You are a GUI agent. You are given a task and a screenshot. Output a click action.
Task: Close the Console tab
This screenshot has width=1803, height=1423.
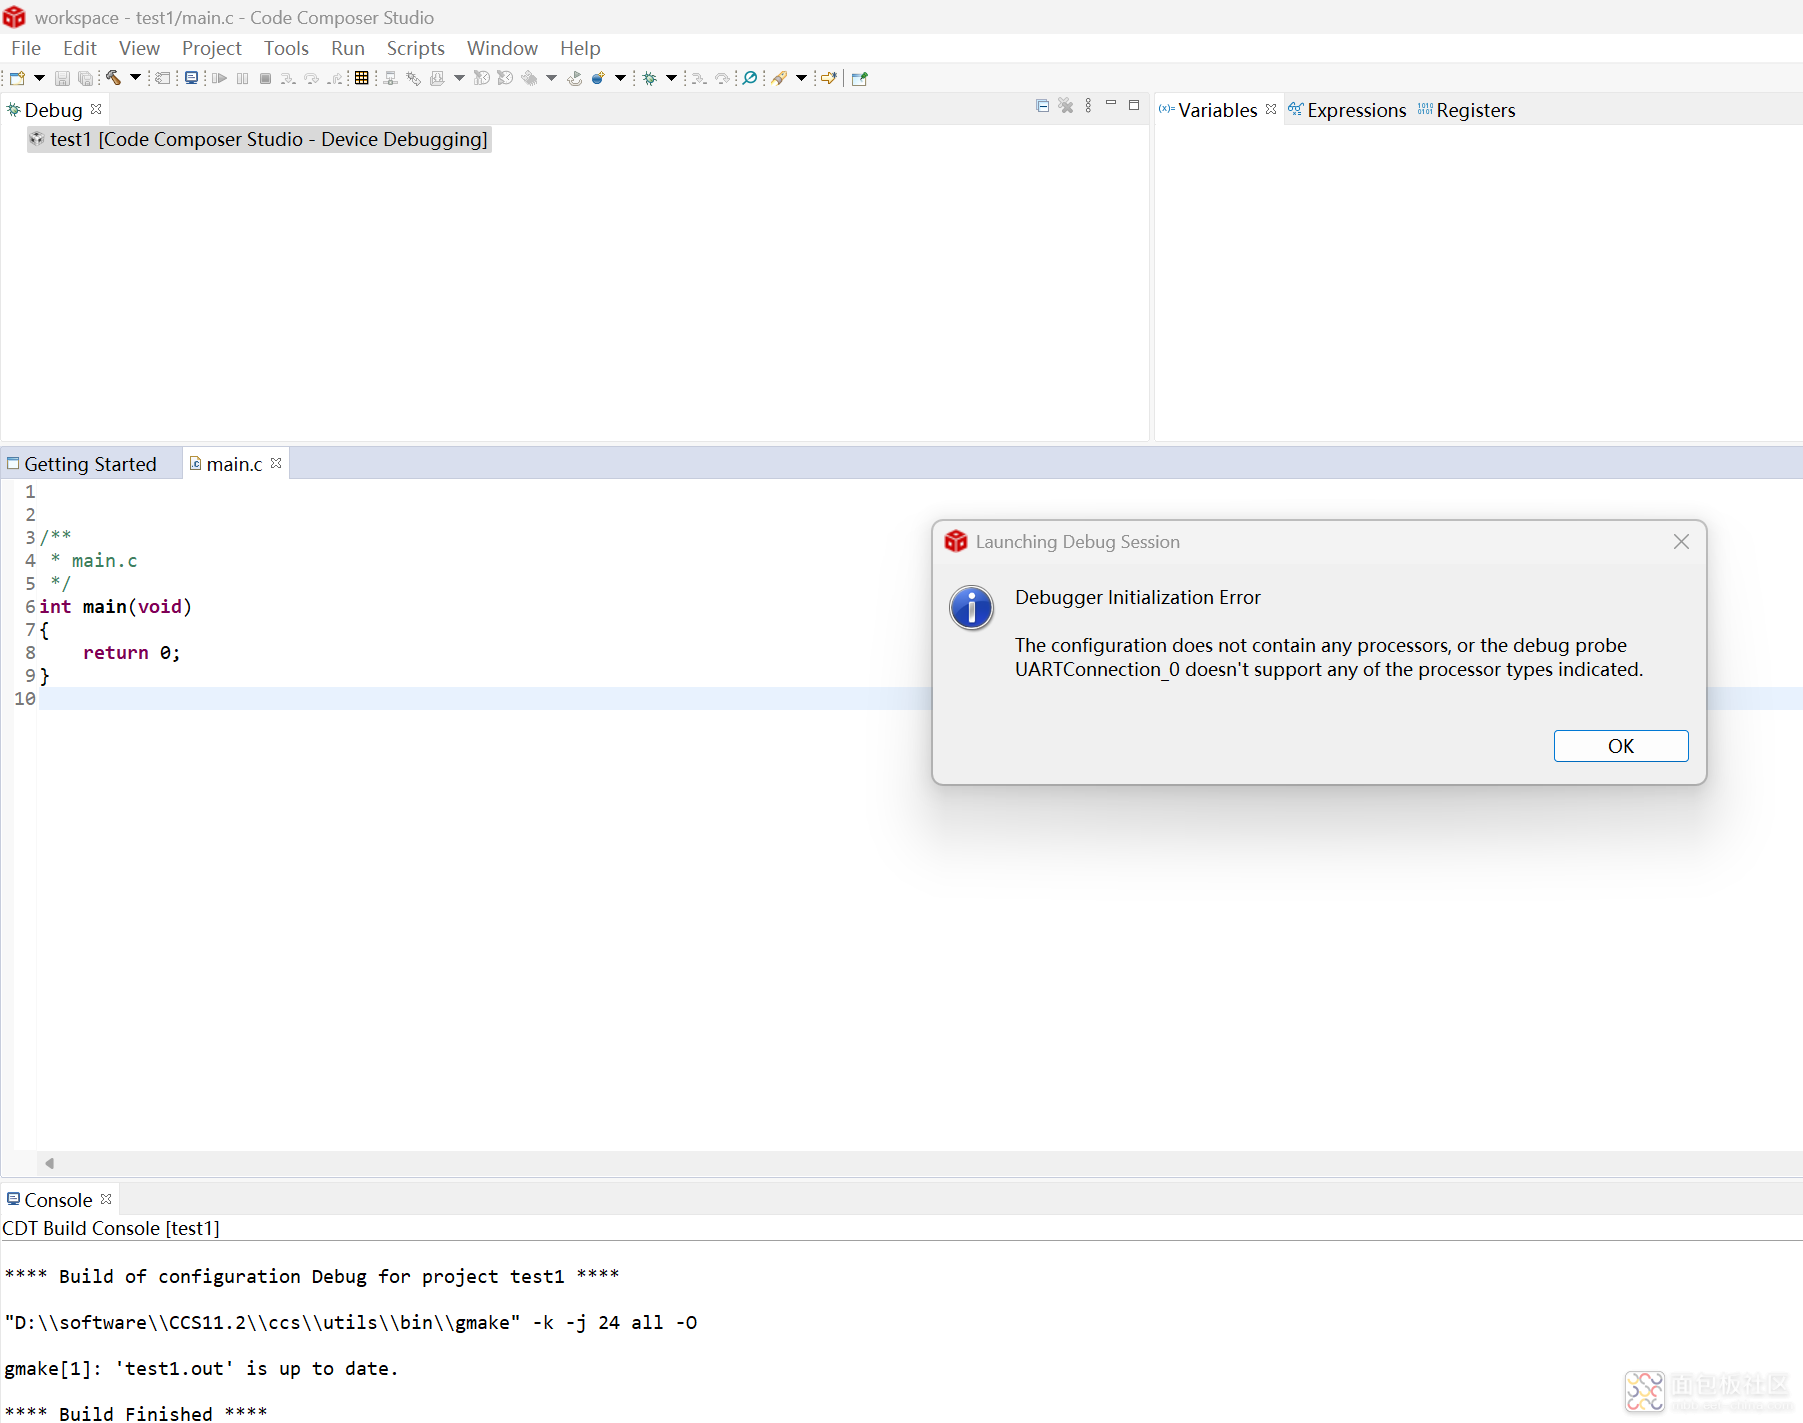pos(106,1199)
